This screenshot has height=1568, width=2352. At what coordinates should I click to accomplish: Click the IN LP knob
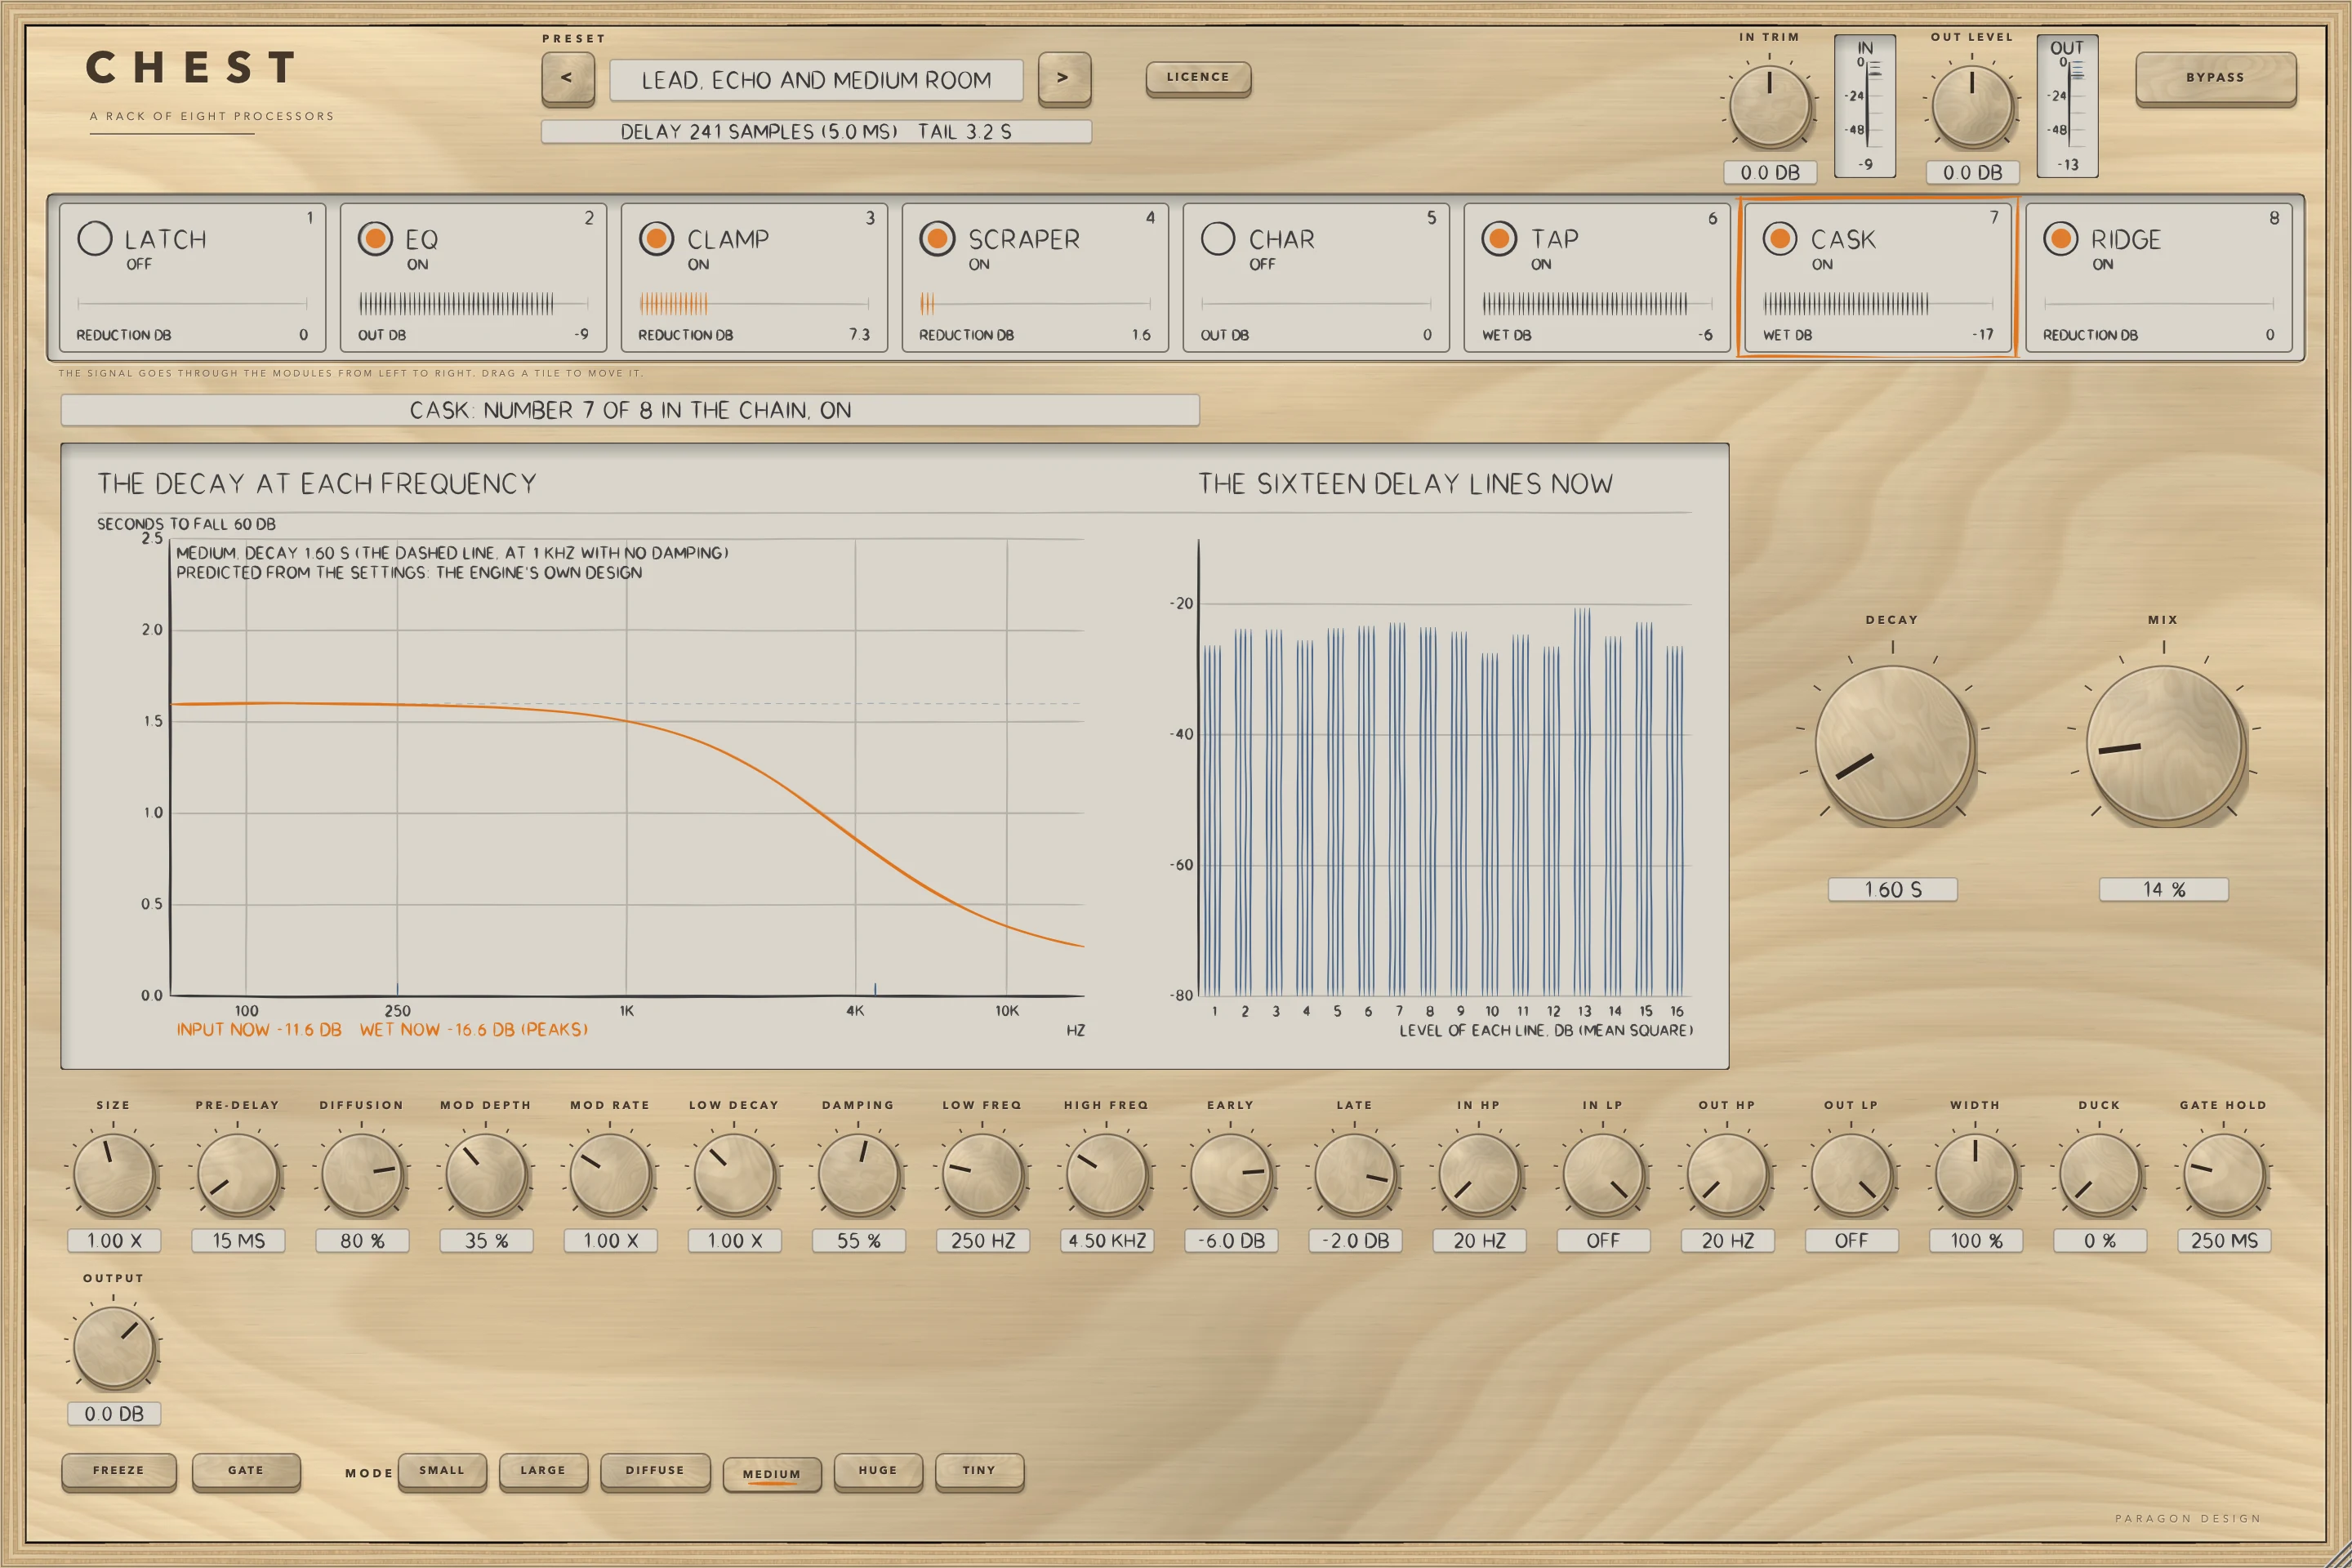coord(1603,1174)
